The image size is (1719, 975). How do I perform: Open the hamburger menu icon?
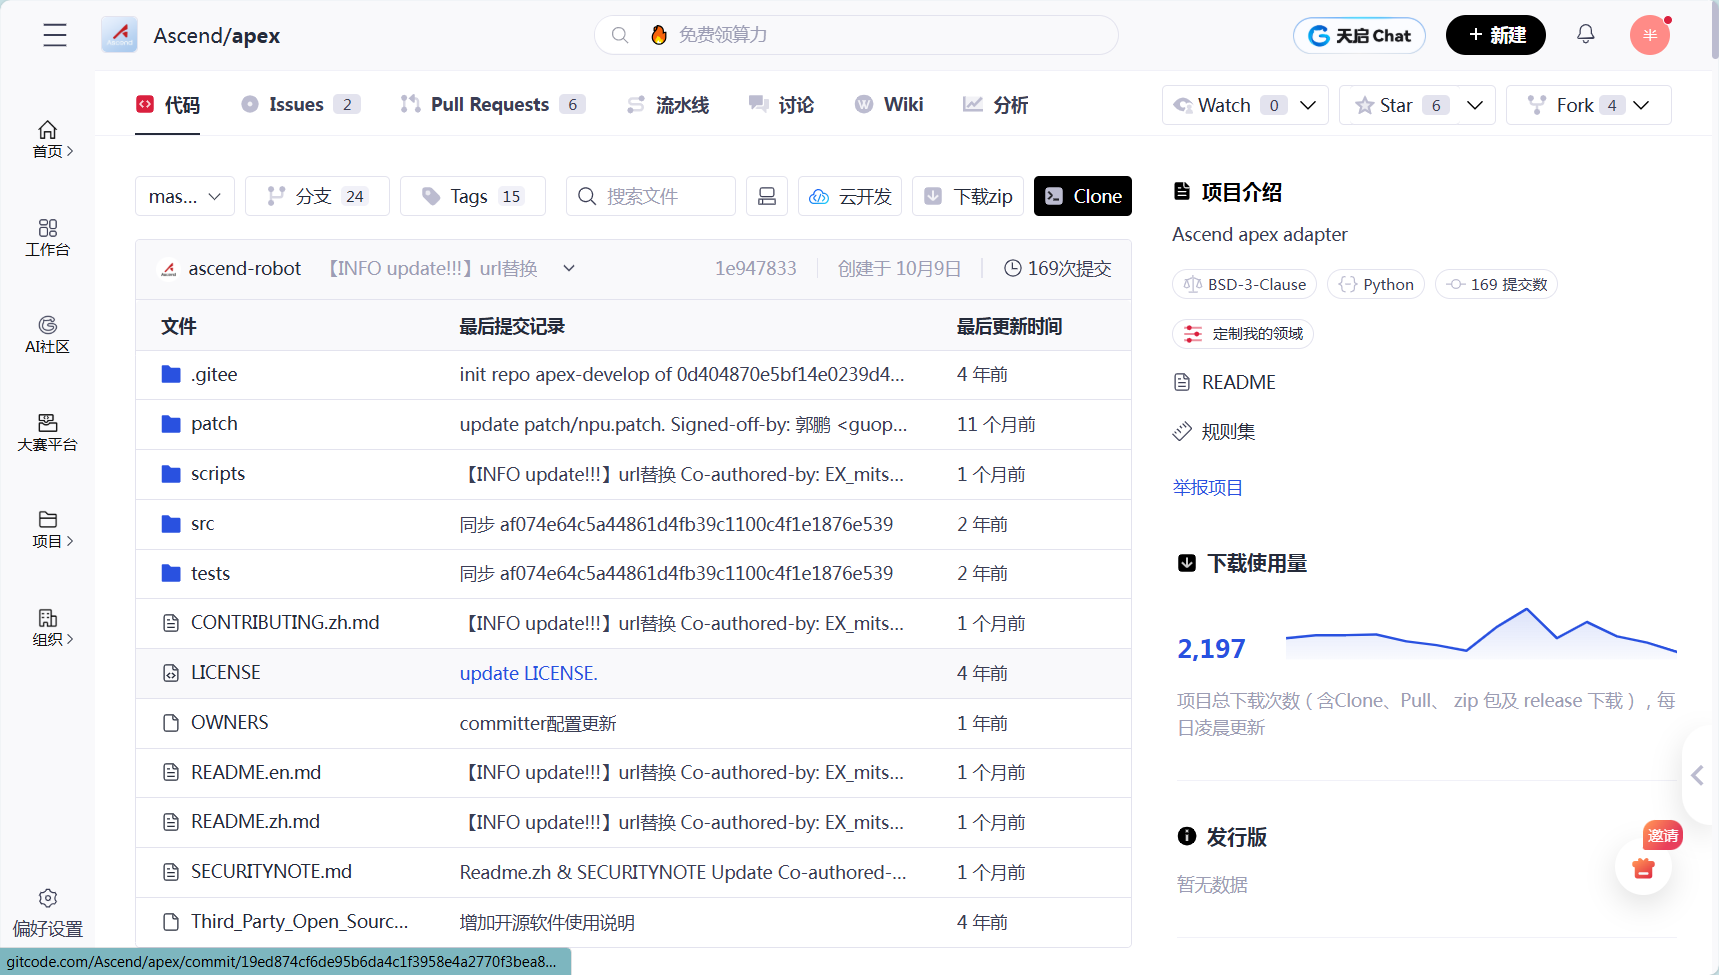[55, 35]
